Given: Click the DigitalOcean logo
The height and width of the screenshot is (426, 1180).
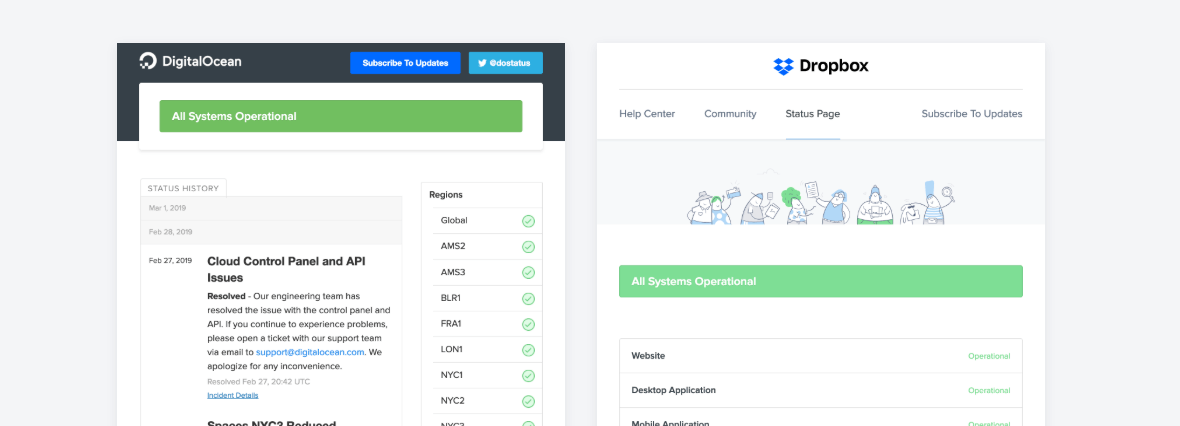Looking at the screenshot, I should pyautogui.click(x=190, y=62).
